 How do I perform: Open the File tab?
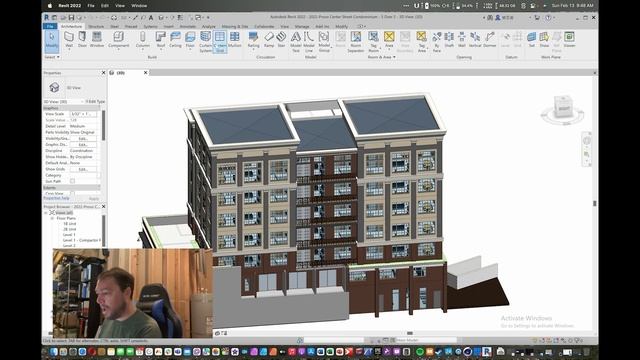[x=50, y=27]
